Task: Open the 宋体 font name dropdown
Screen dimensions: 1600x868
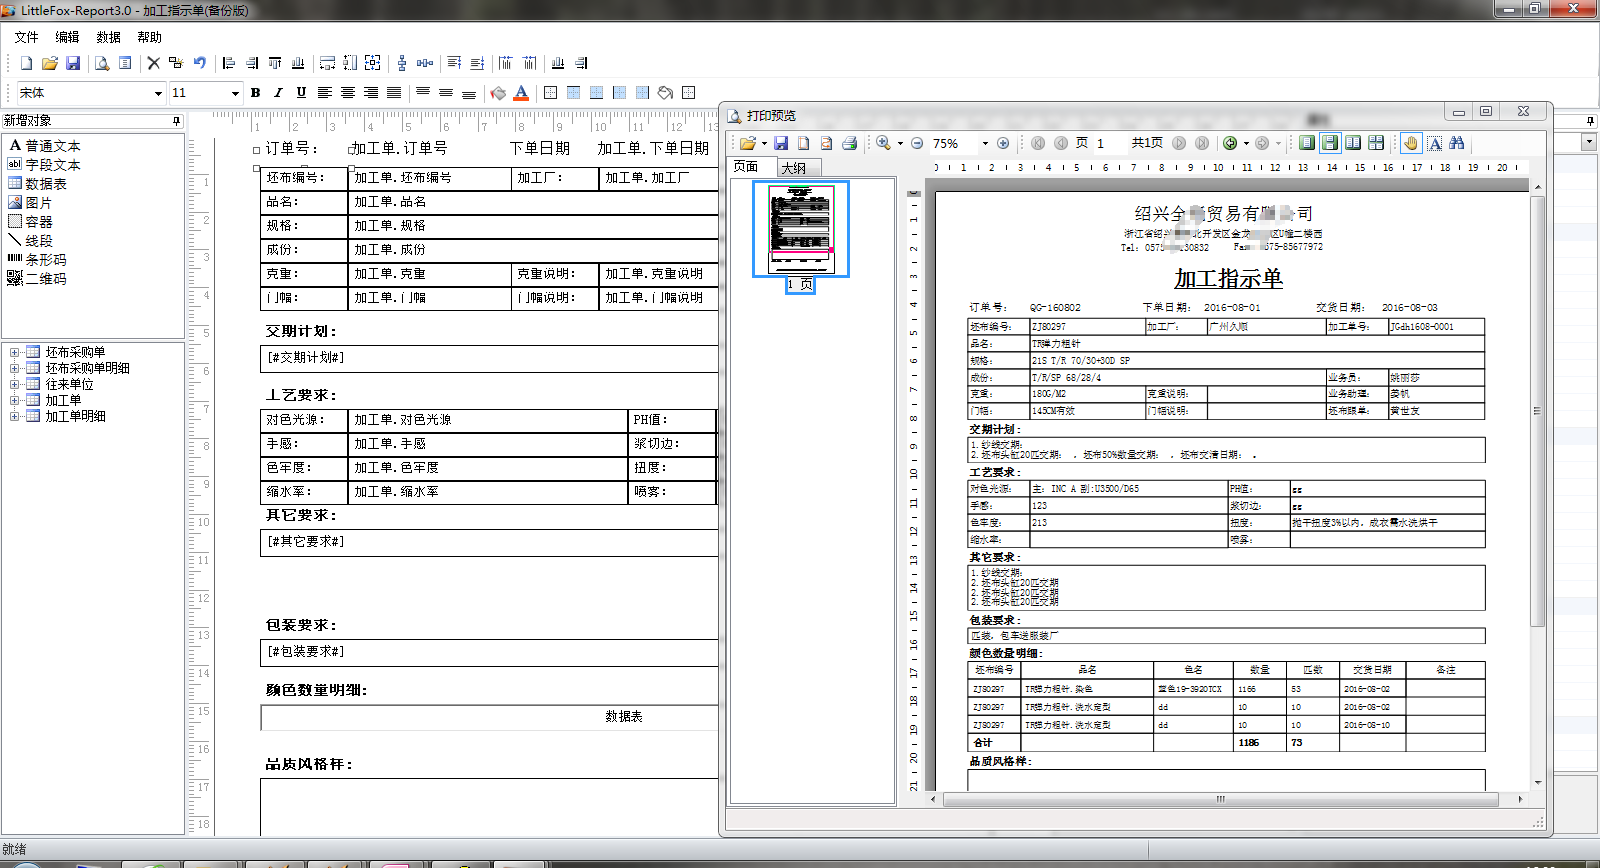Action: tap(158, 93)
